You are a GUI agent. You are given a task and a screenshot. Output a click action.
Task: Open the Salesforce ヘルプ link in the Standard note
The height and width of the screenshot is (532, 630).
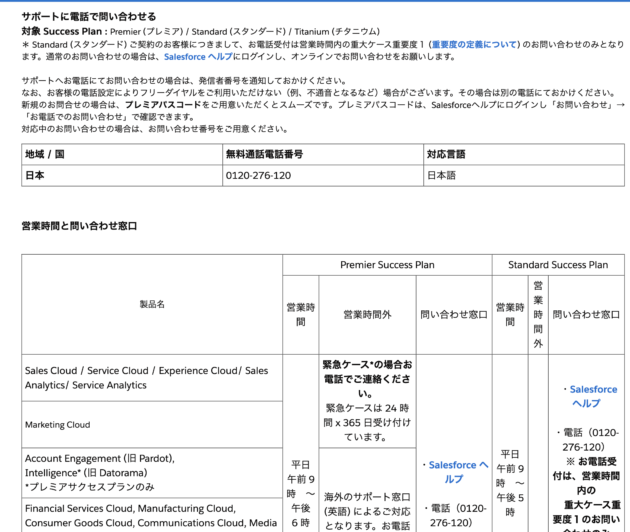tap(198, 57)
